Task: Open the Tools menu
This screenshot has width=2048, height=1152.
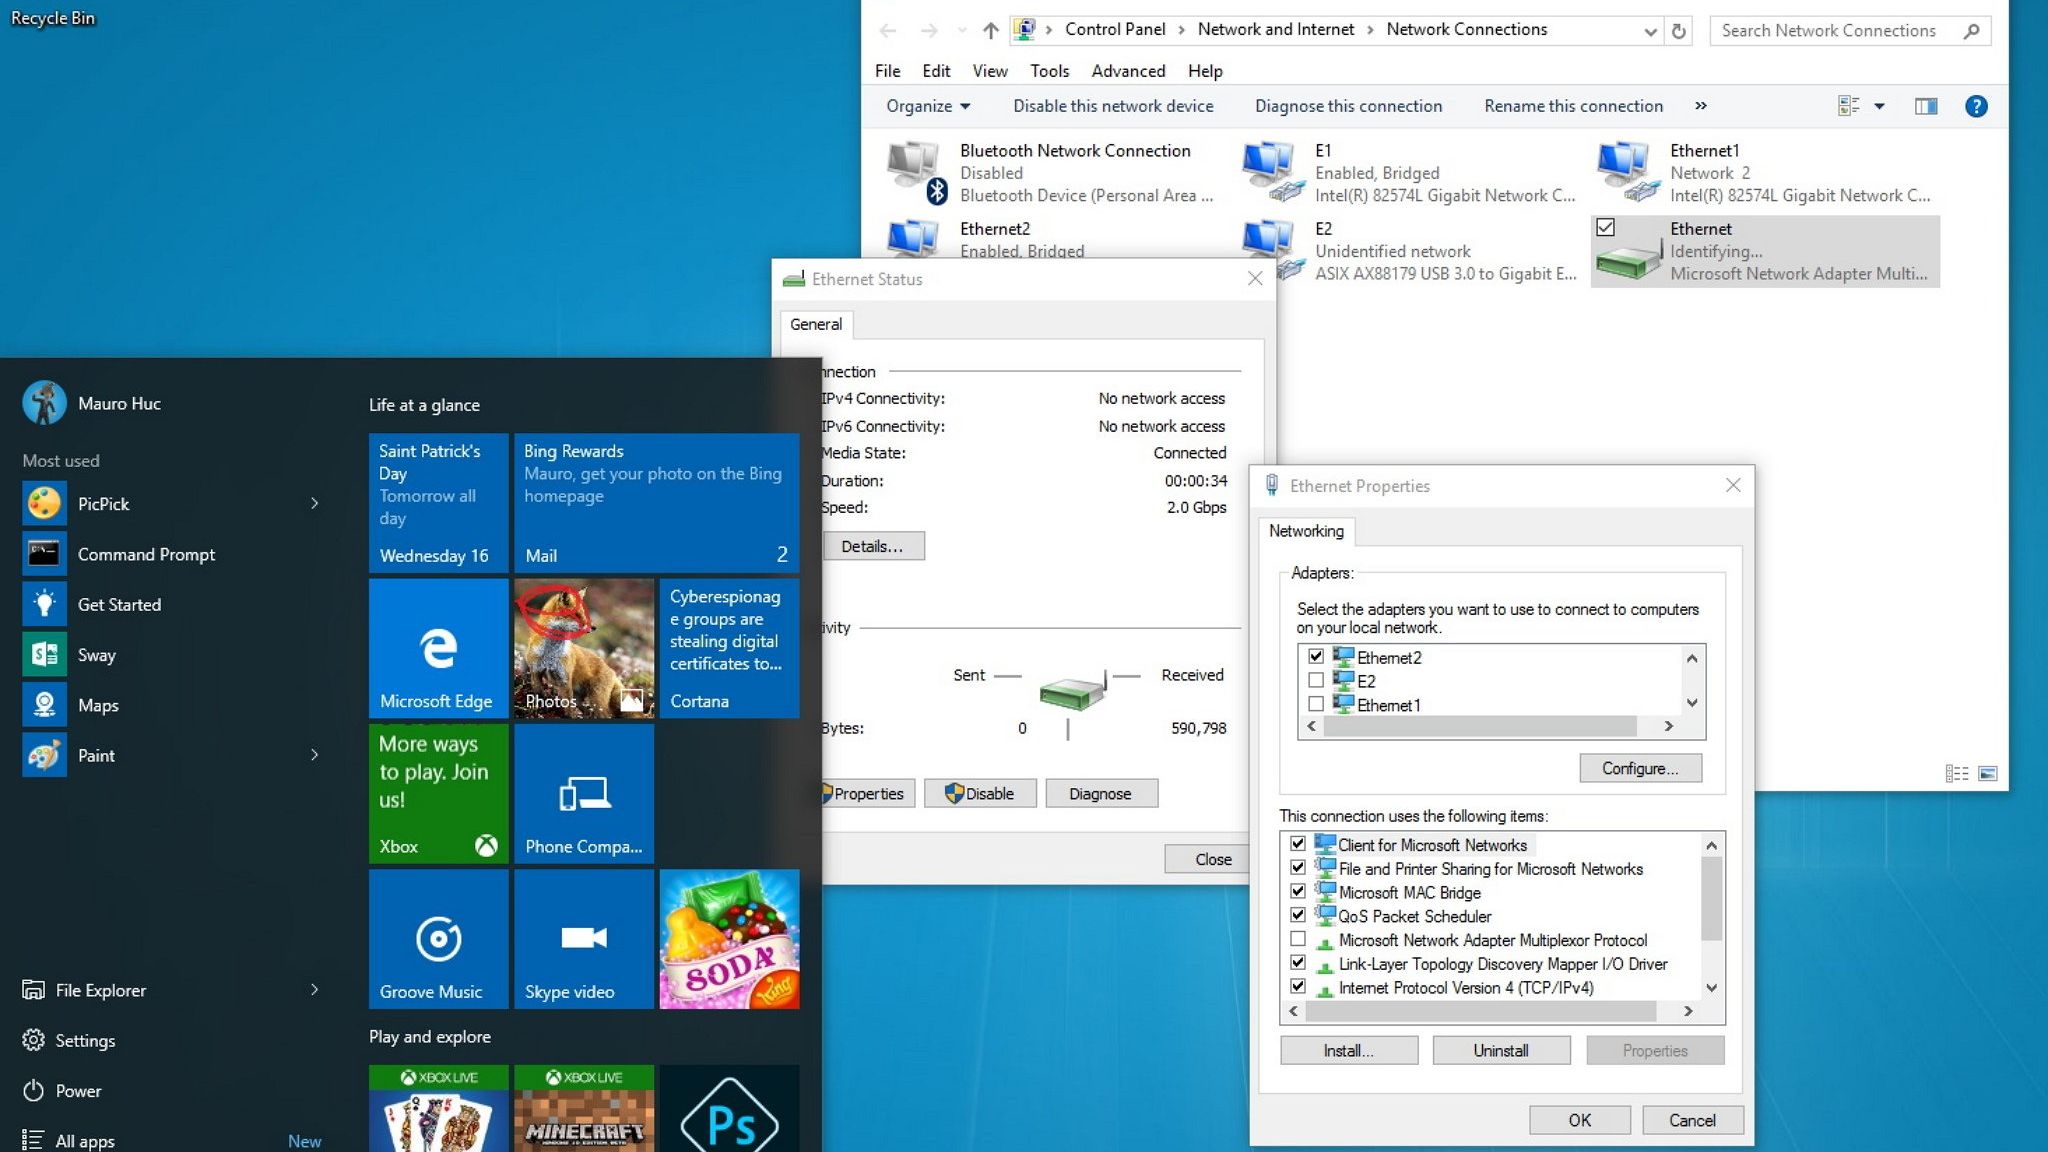Action: (x=1049, y=71)
